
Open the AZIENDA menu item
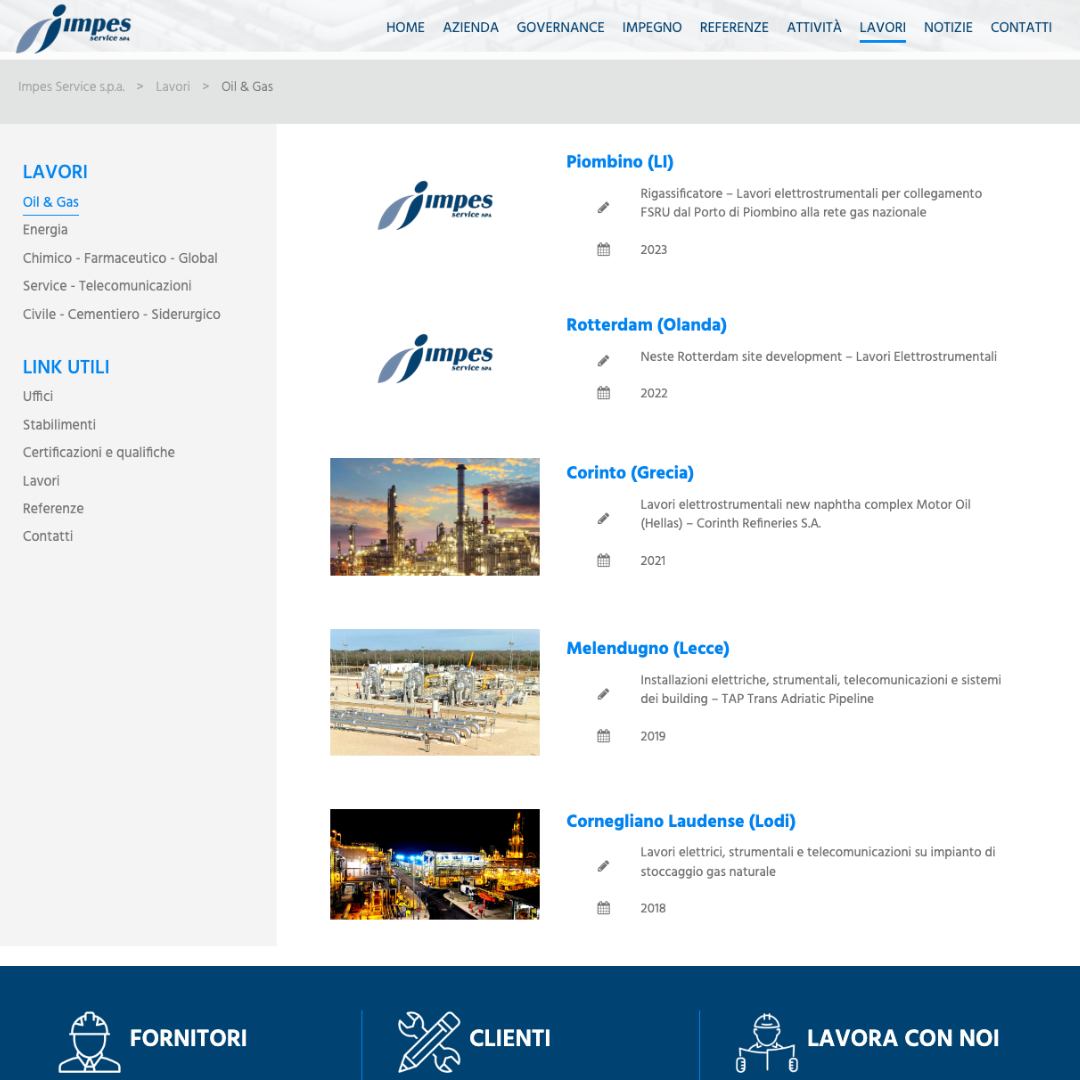(470, 28)
